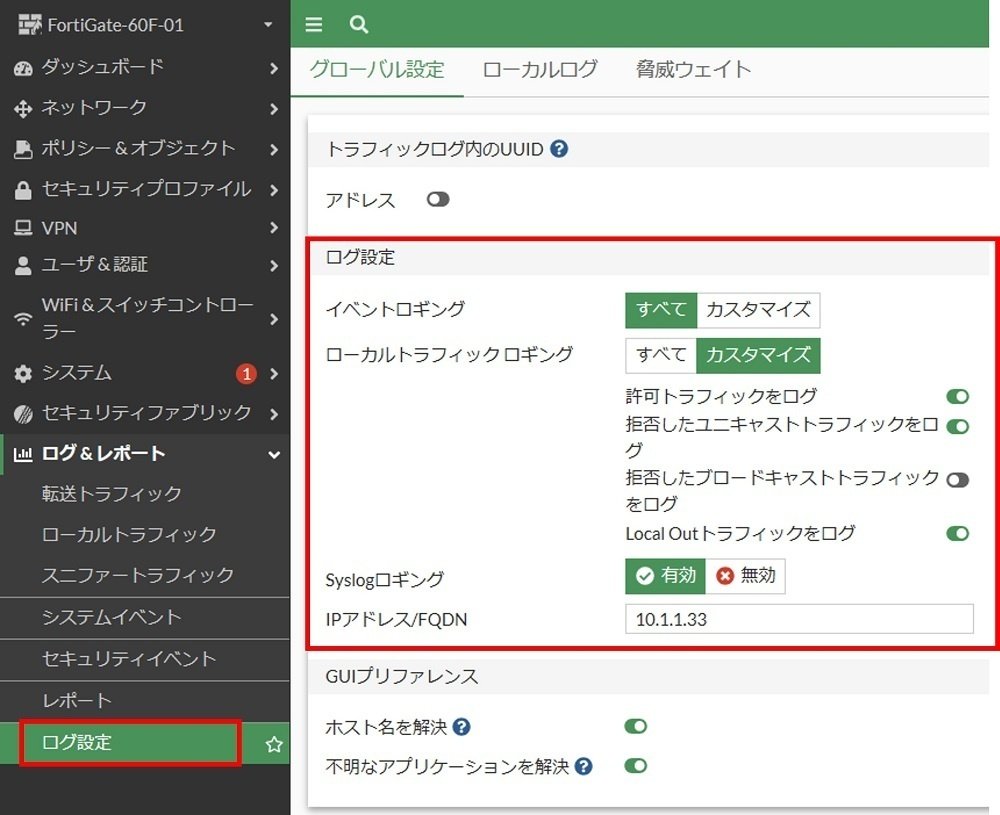Open the Dashboard (ダッシュボード) sidebar icon
Image resolution: width=1000 pixels, height=815 pixels.
(x=24, y=68)
